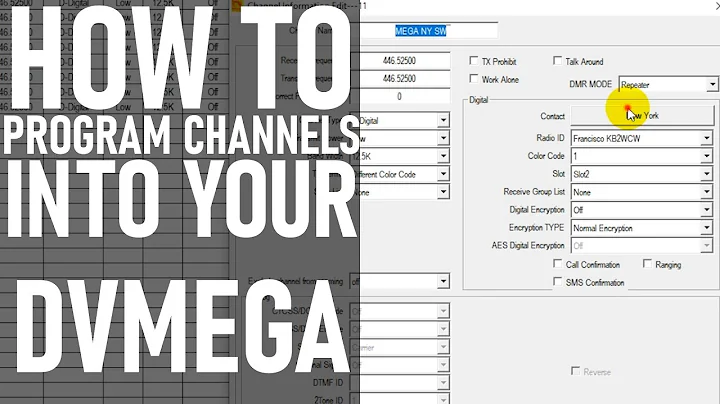Open the Different Color Code dropdown

[x=399, y=174]
